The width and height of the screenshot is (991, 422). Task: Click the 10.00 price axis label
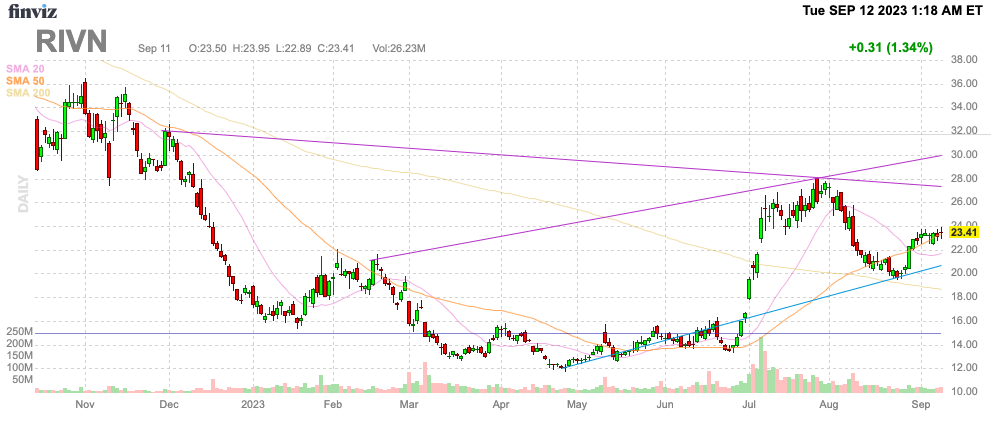point(964,392)
